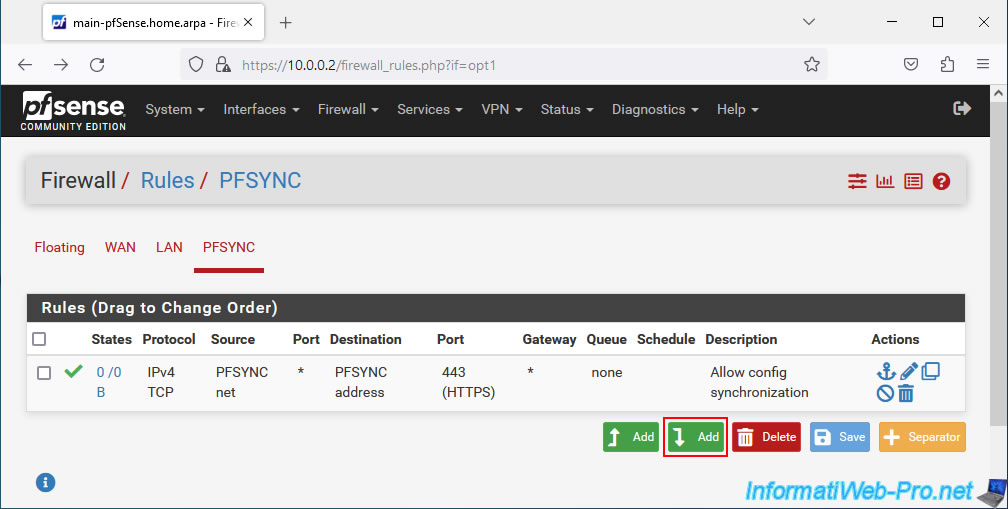Open the status bar chart icon
This screenshot has height=509, width=1008.
coord(885,181)
